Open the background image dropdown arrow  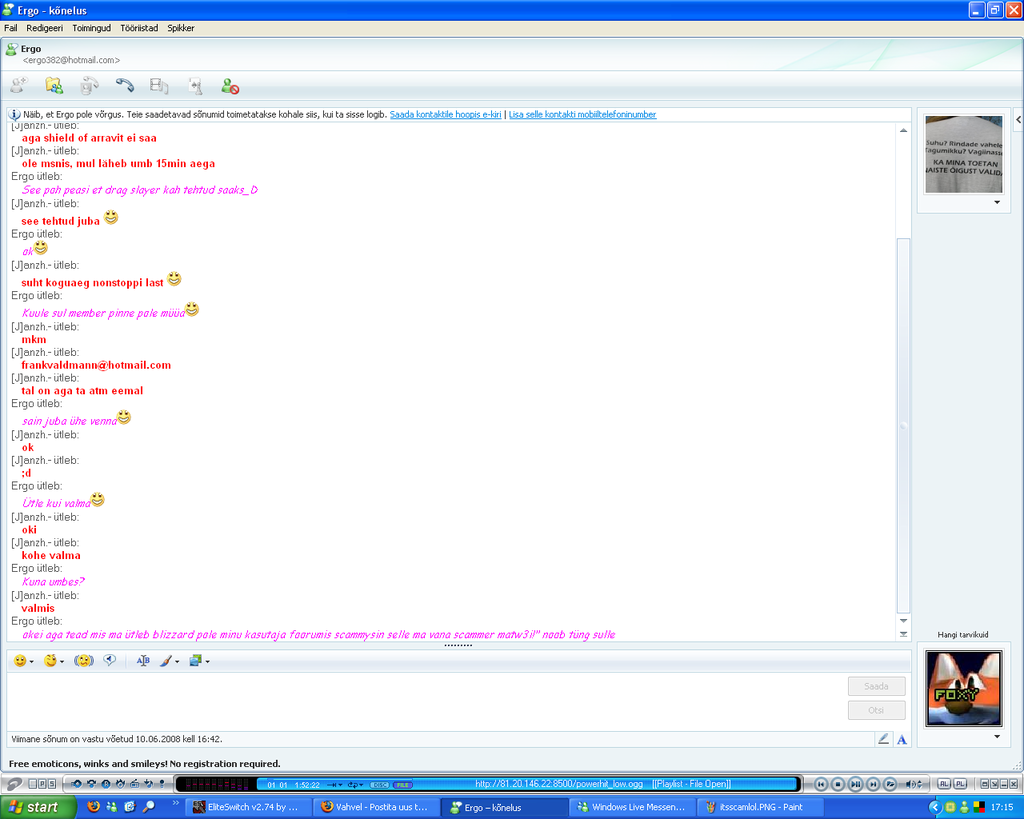208,661
